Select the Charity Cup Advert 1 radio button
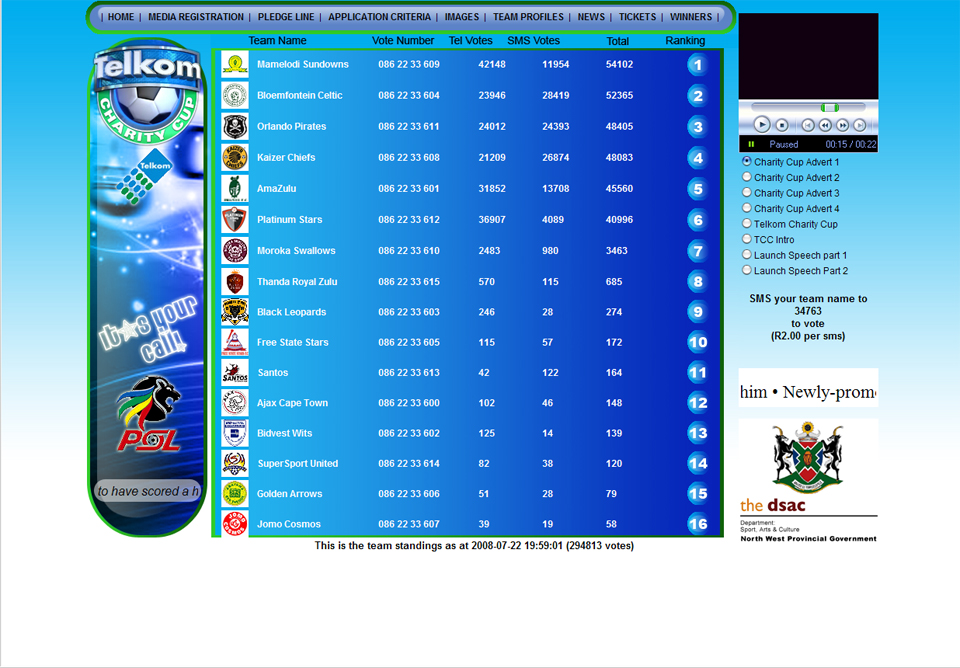The height and width of the screenshot is (668, 960). point(746,161)
